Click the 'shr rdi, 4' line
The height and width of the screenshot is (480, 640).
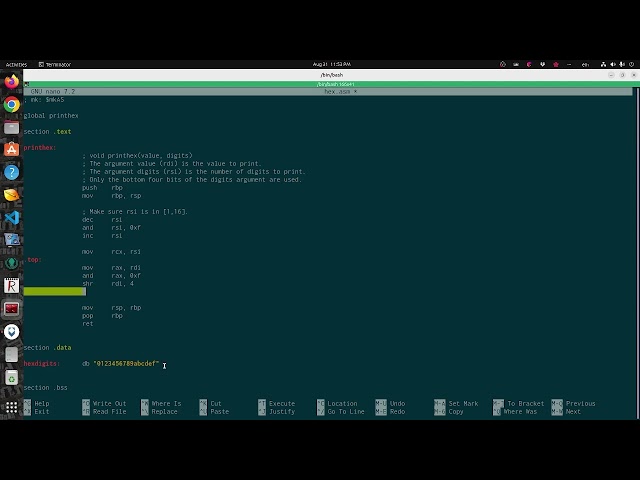point(108,283)
